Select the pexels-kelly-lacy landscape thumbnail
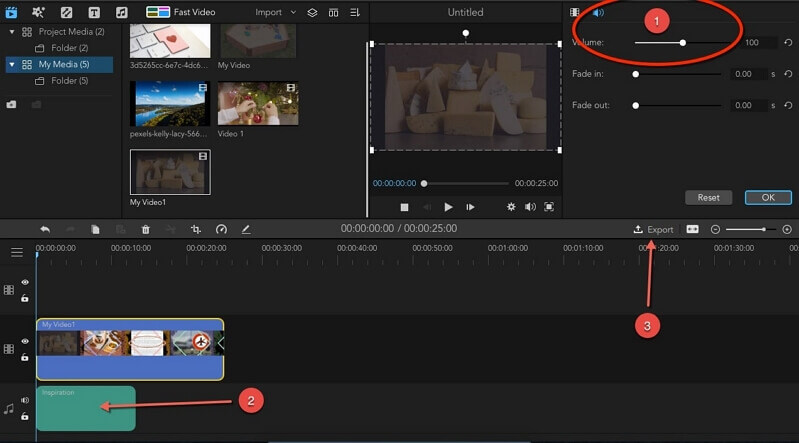This screenshot has width=799, height=443. (170, 103)
